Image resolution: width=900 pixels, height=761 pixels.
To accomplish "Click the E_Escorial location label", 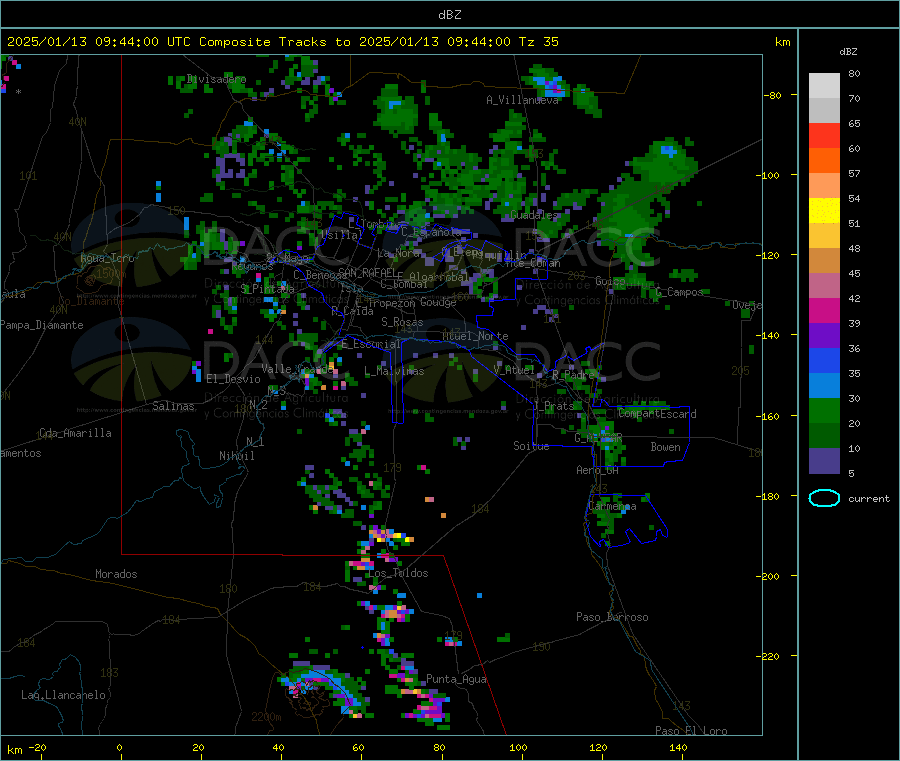I will click(x=371, y=344).
